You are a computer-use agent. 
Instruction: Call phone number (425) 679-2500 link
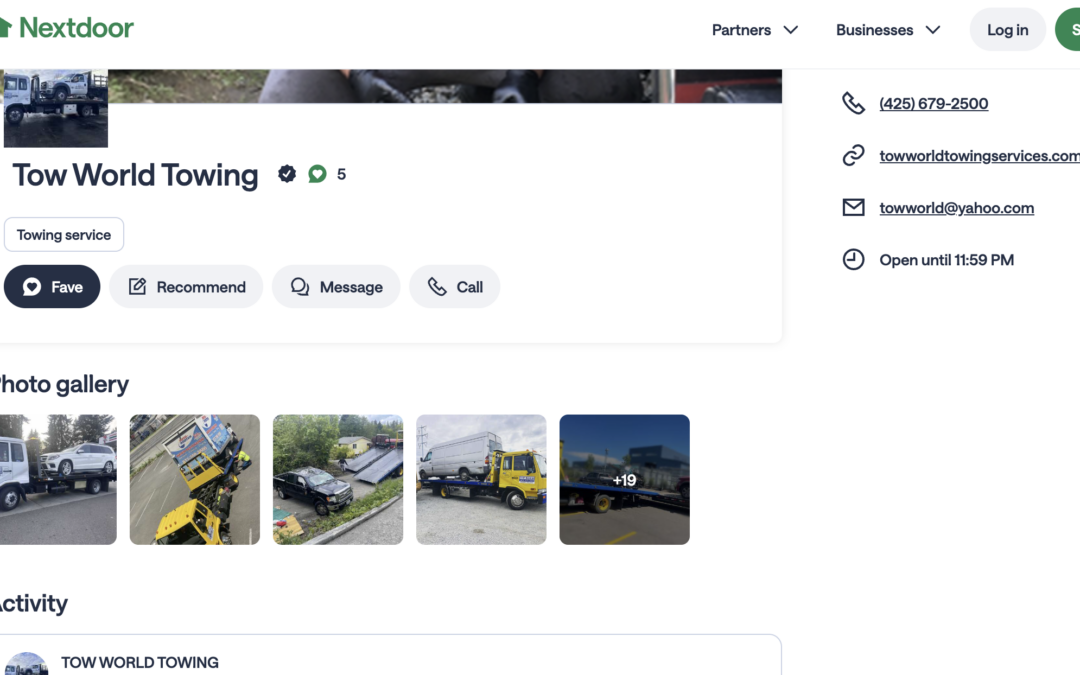click(x=933, y=103)
